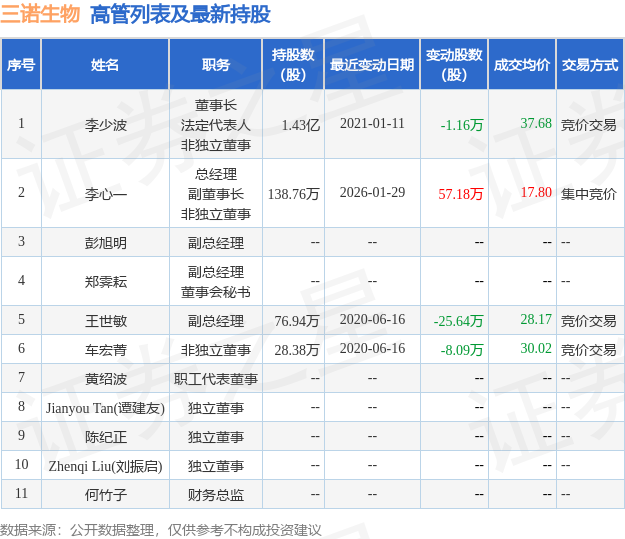The height and width of the screenshot is (539, 625).
Task: Click Zhenqi Liu's 独立董事 position
Action: (x=216, y=466)
